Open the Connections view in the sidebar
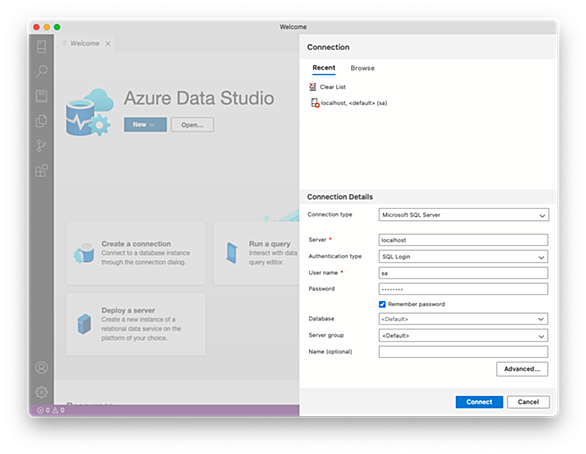Screen dimensions: 586x454 coord(41,47)
